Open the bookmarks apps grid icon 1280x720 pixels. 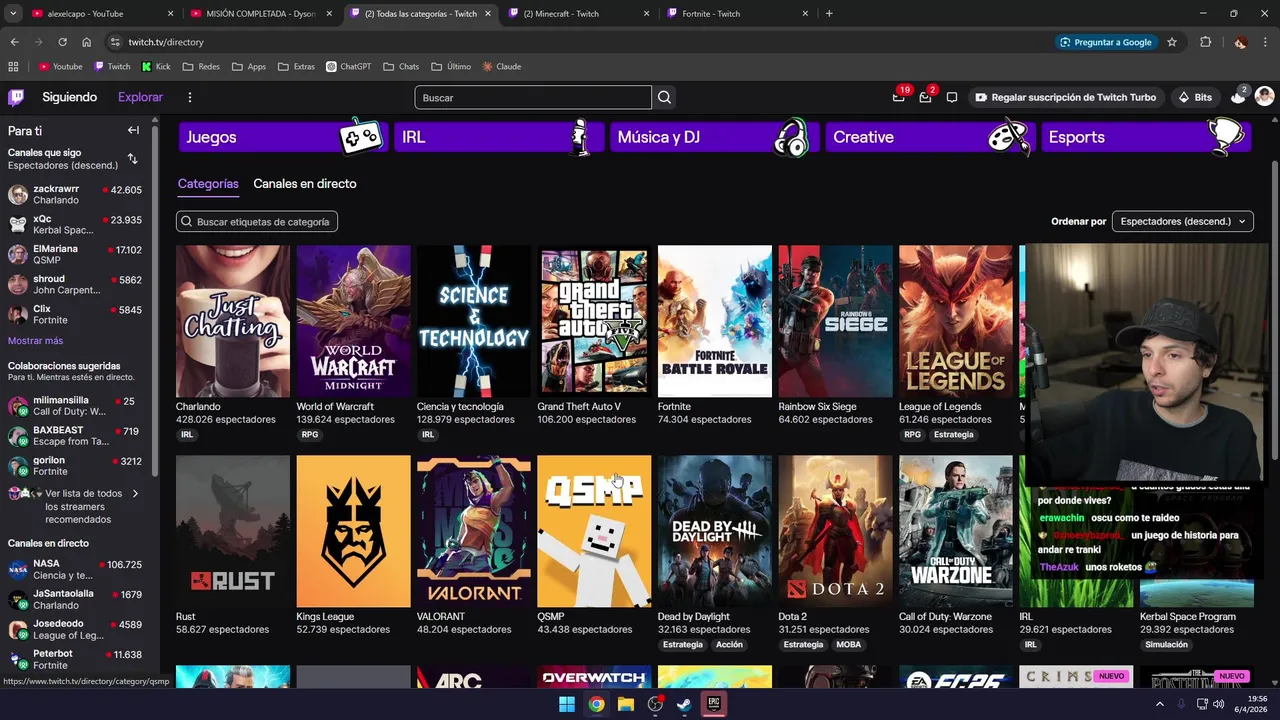point(13,67)
